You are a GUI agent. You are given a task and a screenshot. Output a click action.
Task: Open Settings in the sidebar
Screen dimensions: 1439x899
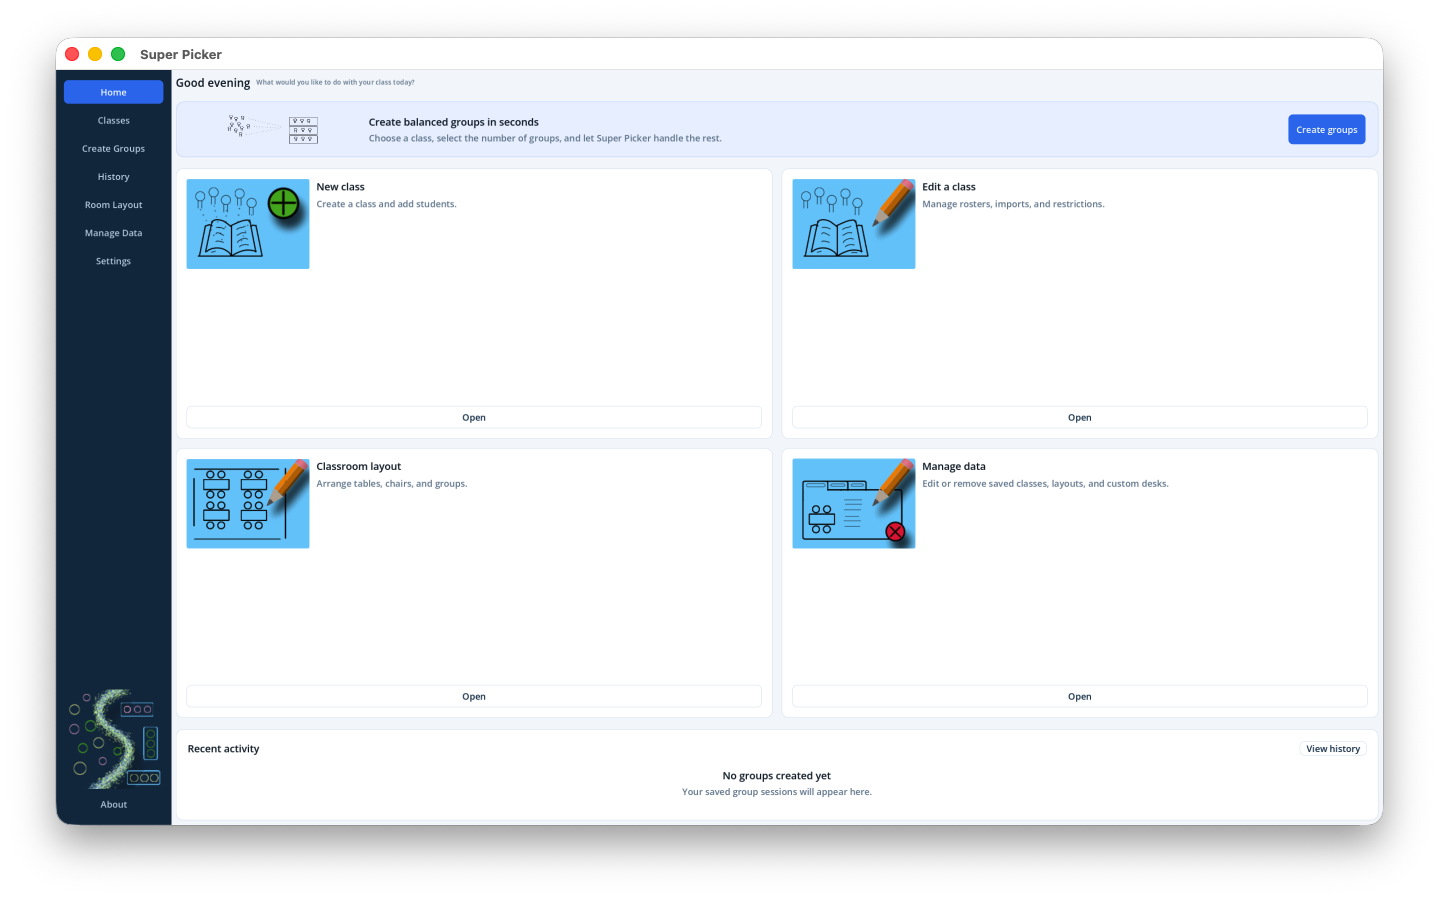pyautogui.click(x=114, y=260)
